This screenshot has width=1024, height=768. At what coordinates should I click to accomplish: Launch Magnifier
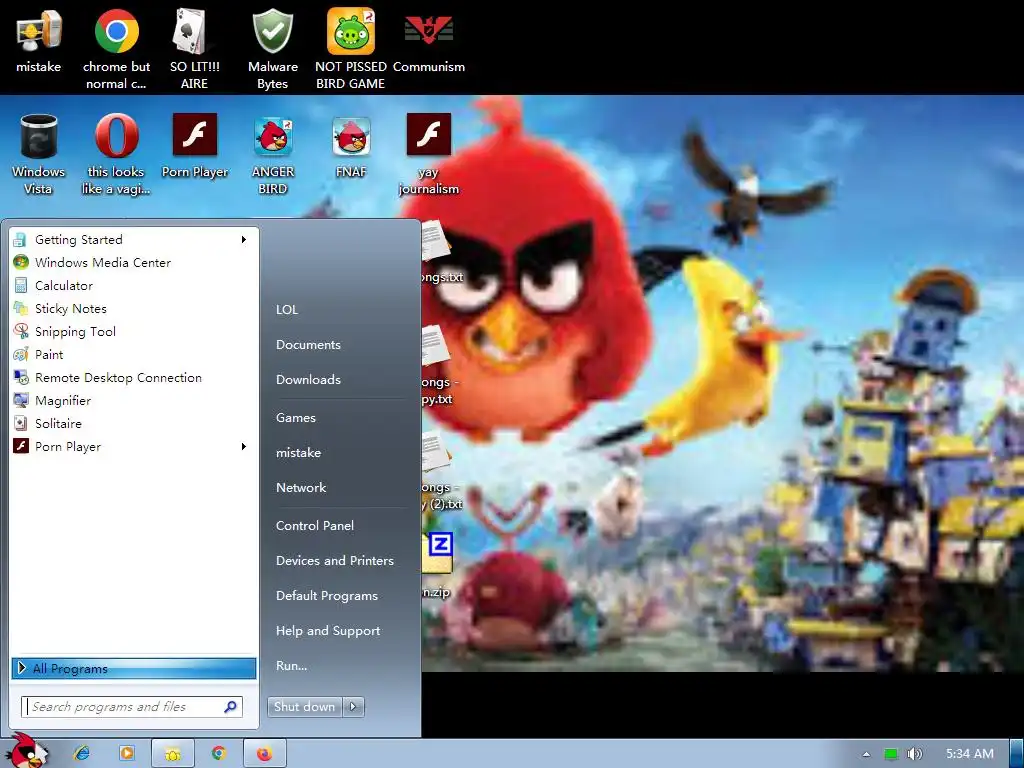coord(134,400)
